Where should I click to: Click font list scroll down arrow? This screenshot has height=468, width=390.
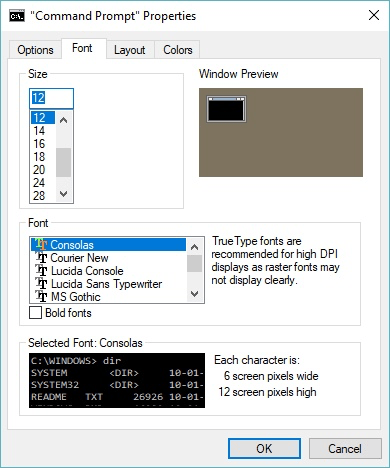pyautogui.click(x=195, y=294)
